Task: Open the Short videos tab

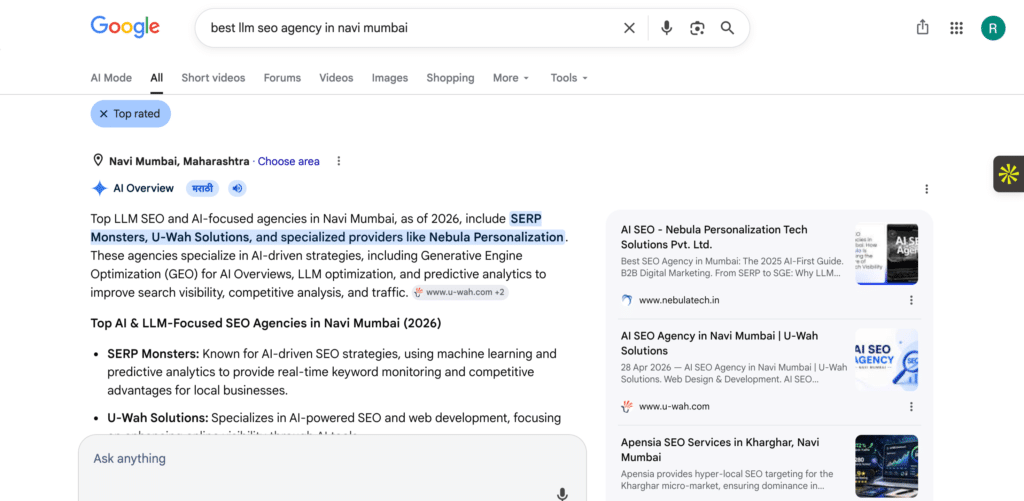Action: [214, 78]
